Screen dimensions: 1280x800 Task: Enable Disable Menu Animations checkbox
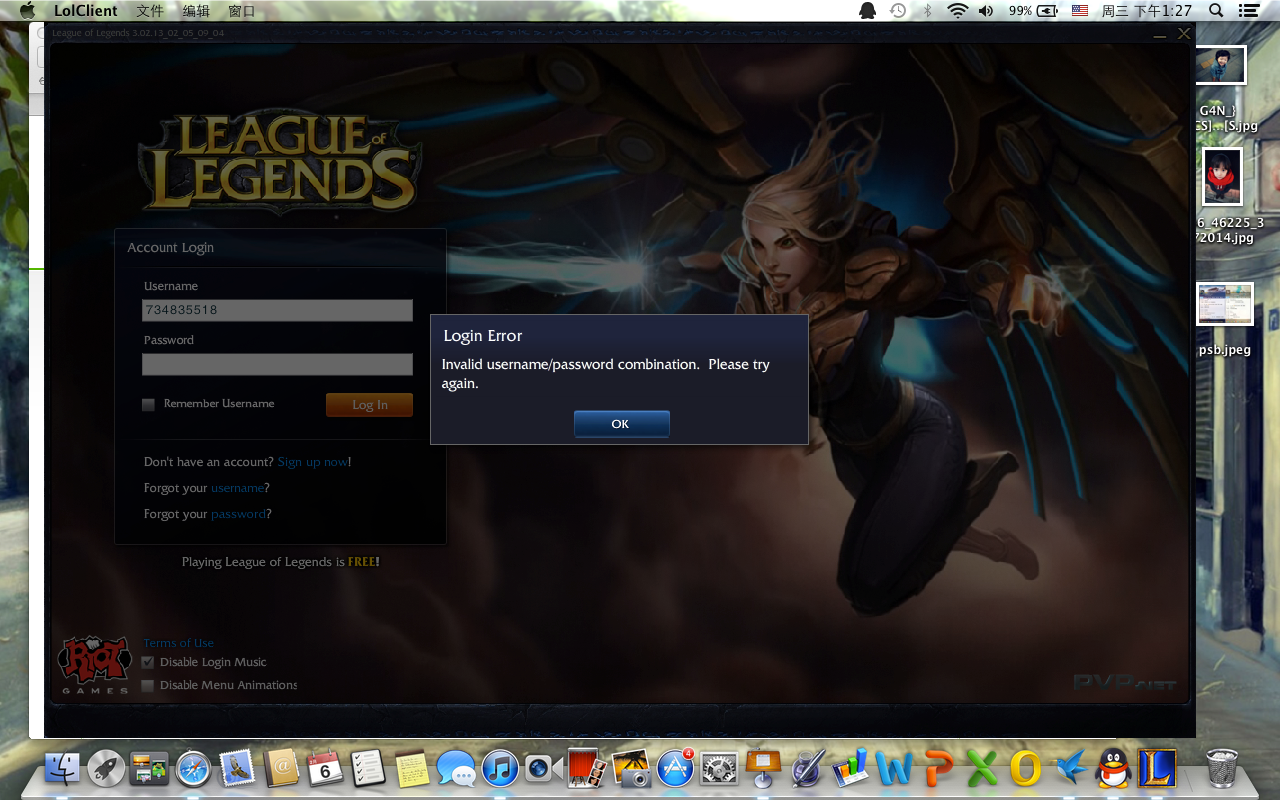(x=148, y=685)
